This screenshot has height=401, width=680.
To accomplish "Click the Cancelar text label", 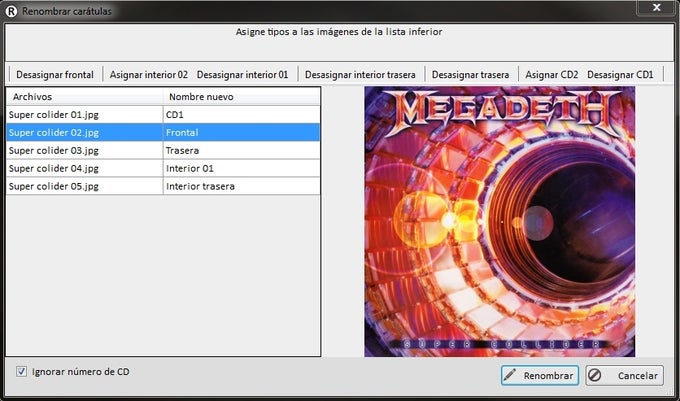I will [x=638, y=375].
